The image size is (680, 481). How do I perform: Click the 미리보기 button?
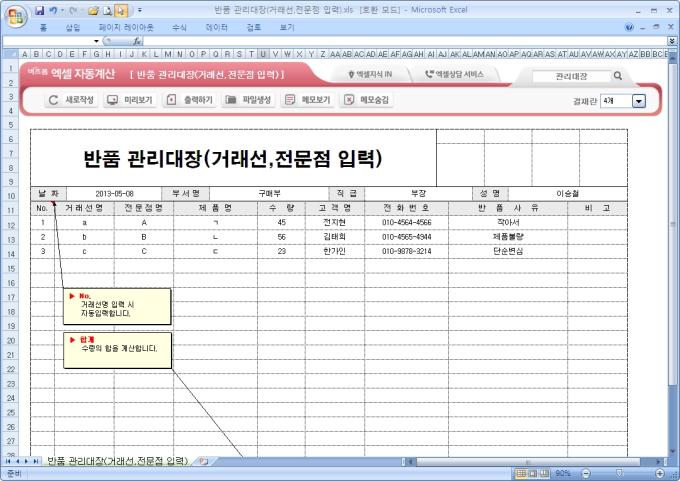[x=131, y=100]
